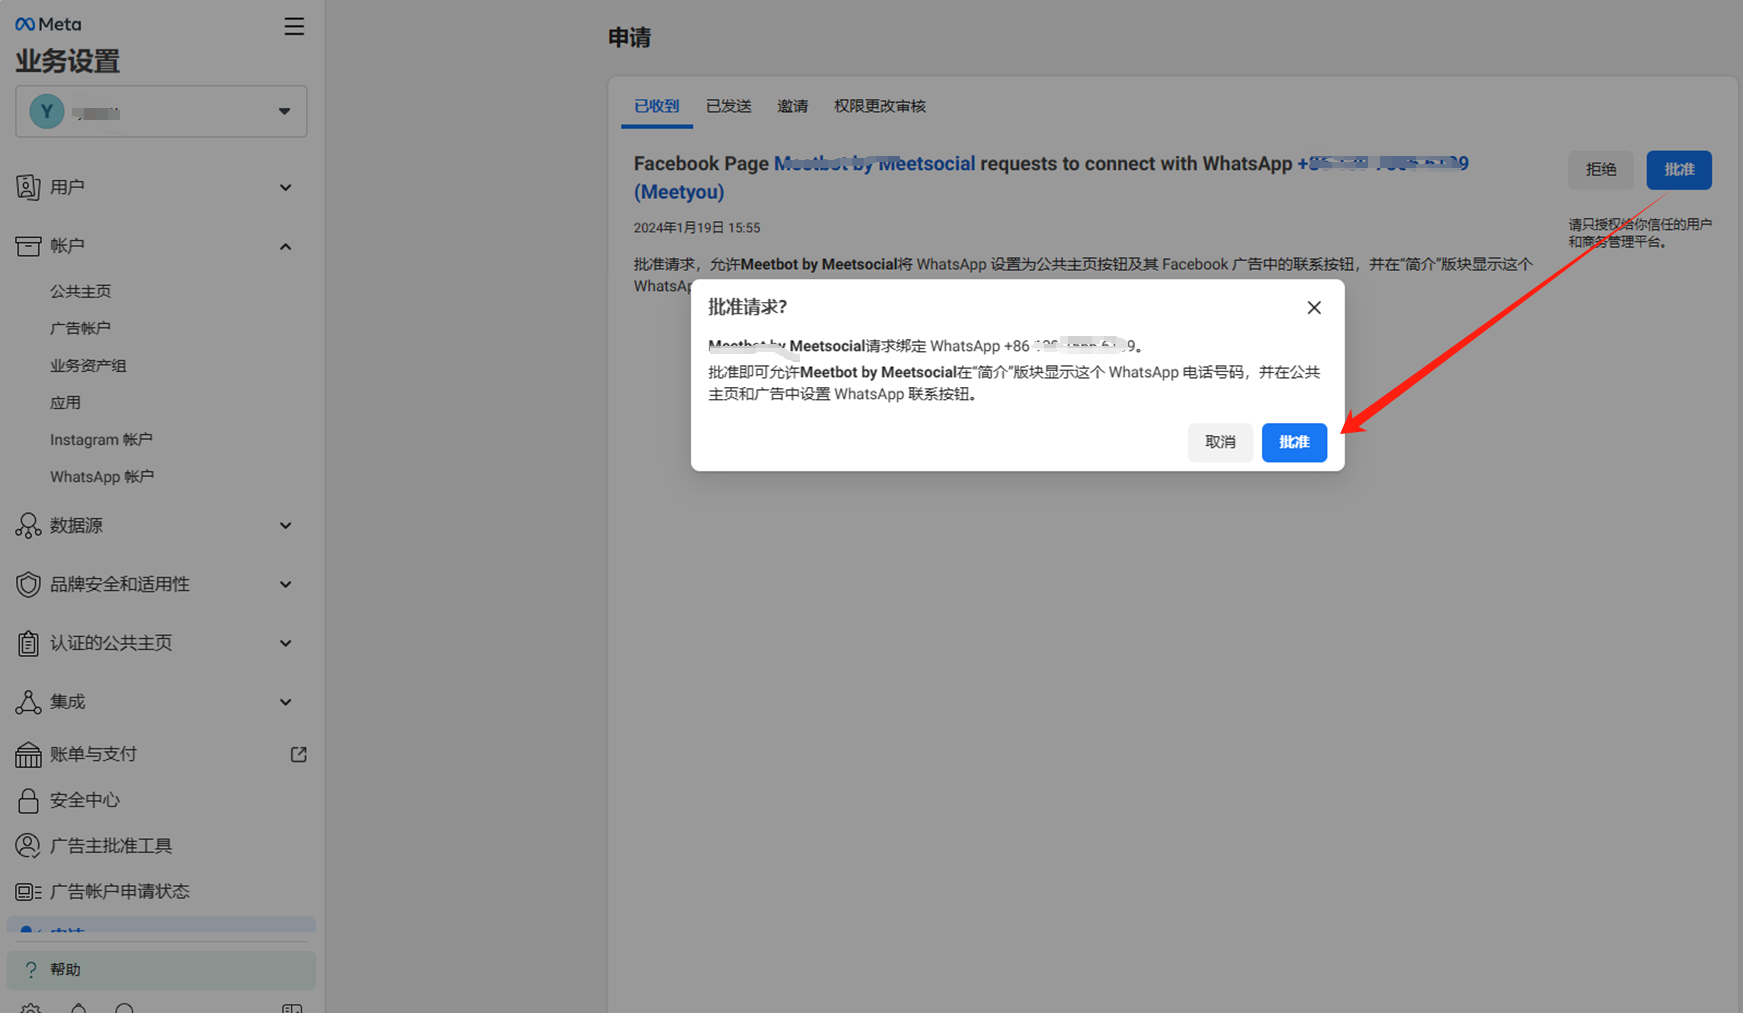Click the external link icon beside 账单与支付

pos(298,754)
